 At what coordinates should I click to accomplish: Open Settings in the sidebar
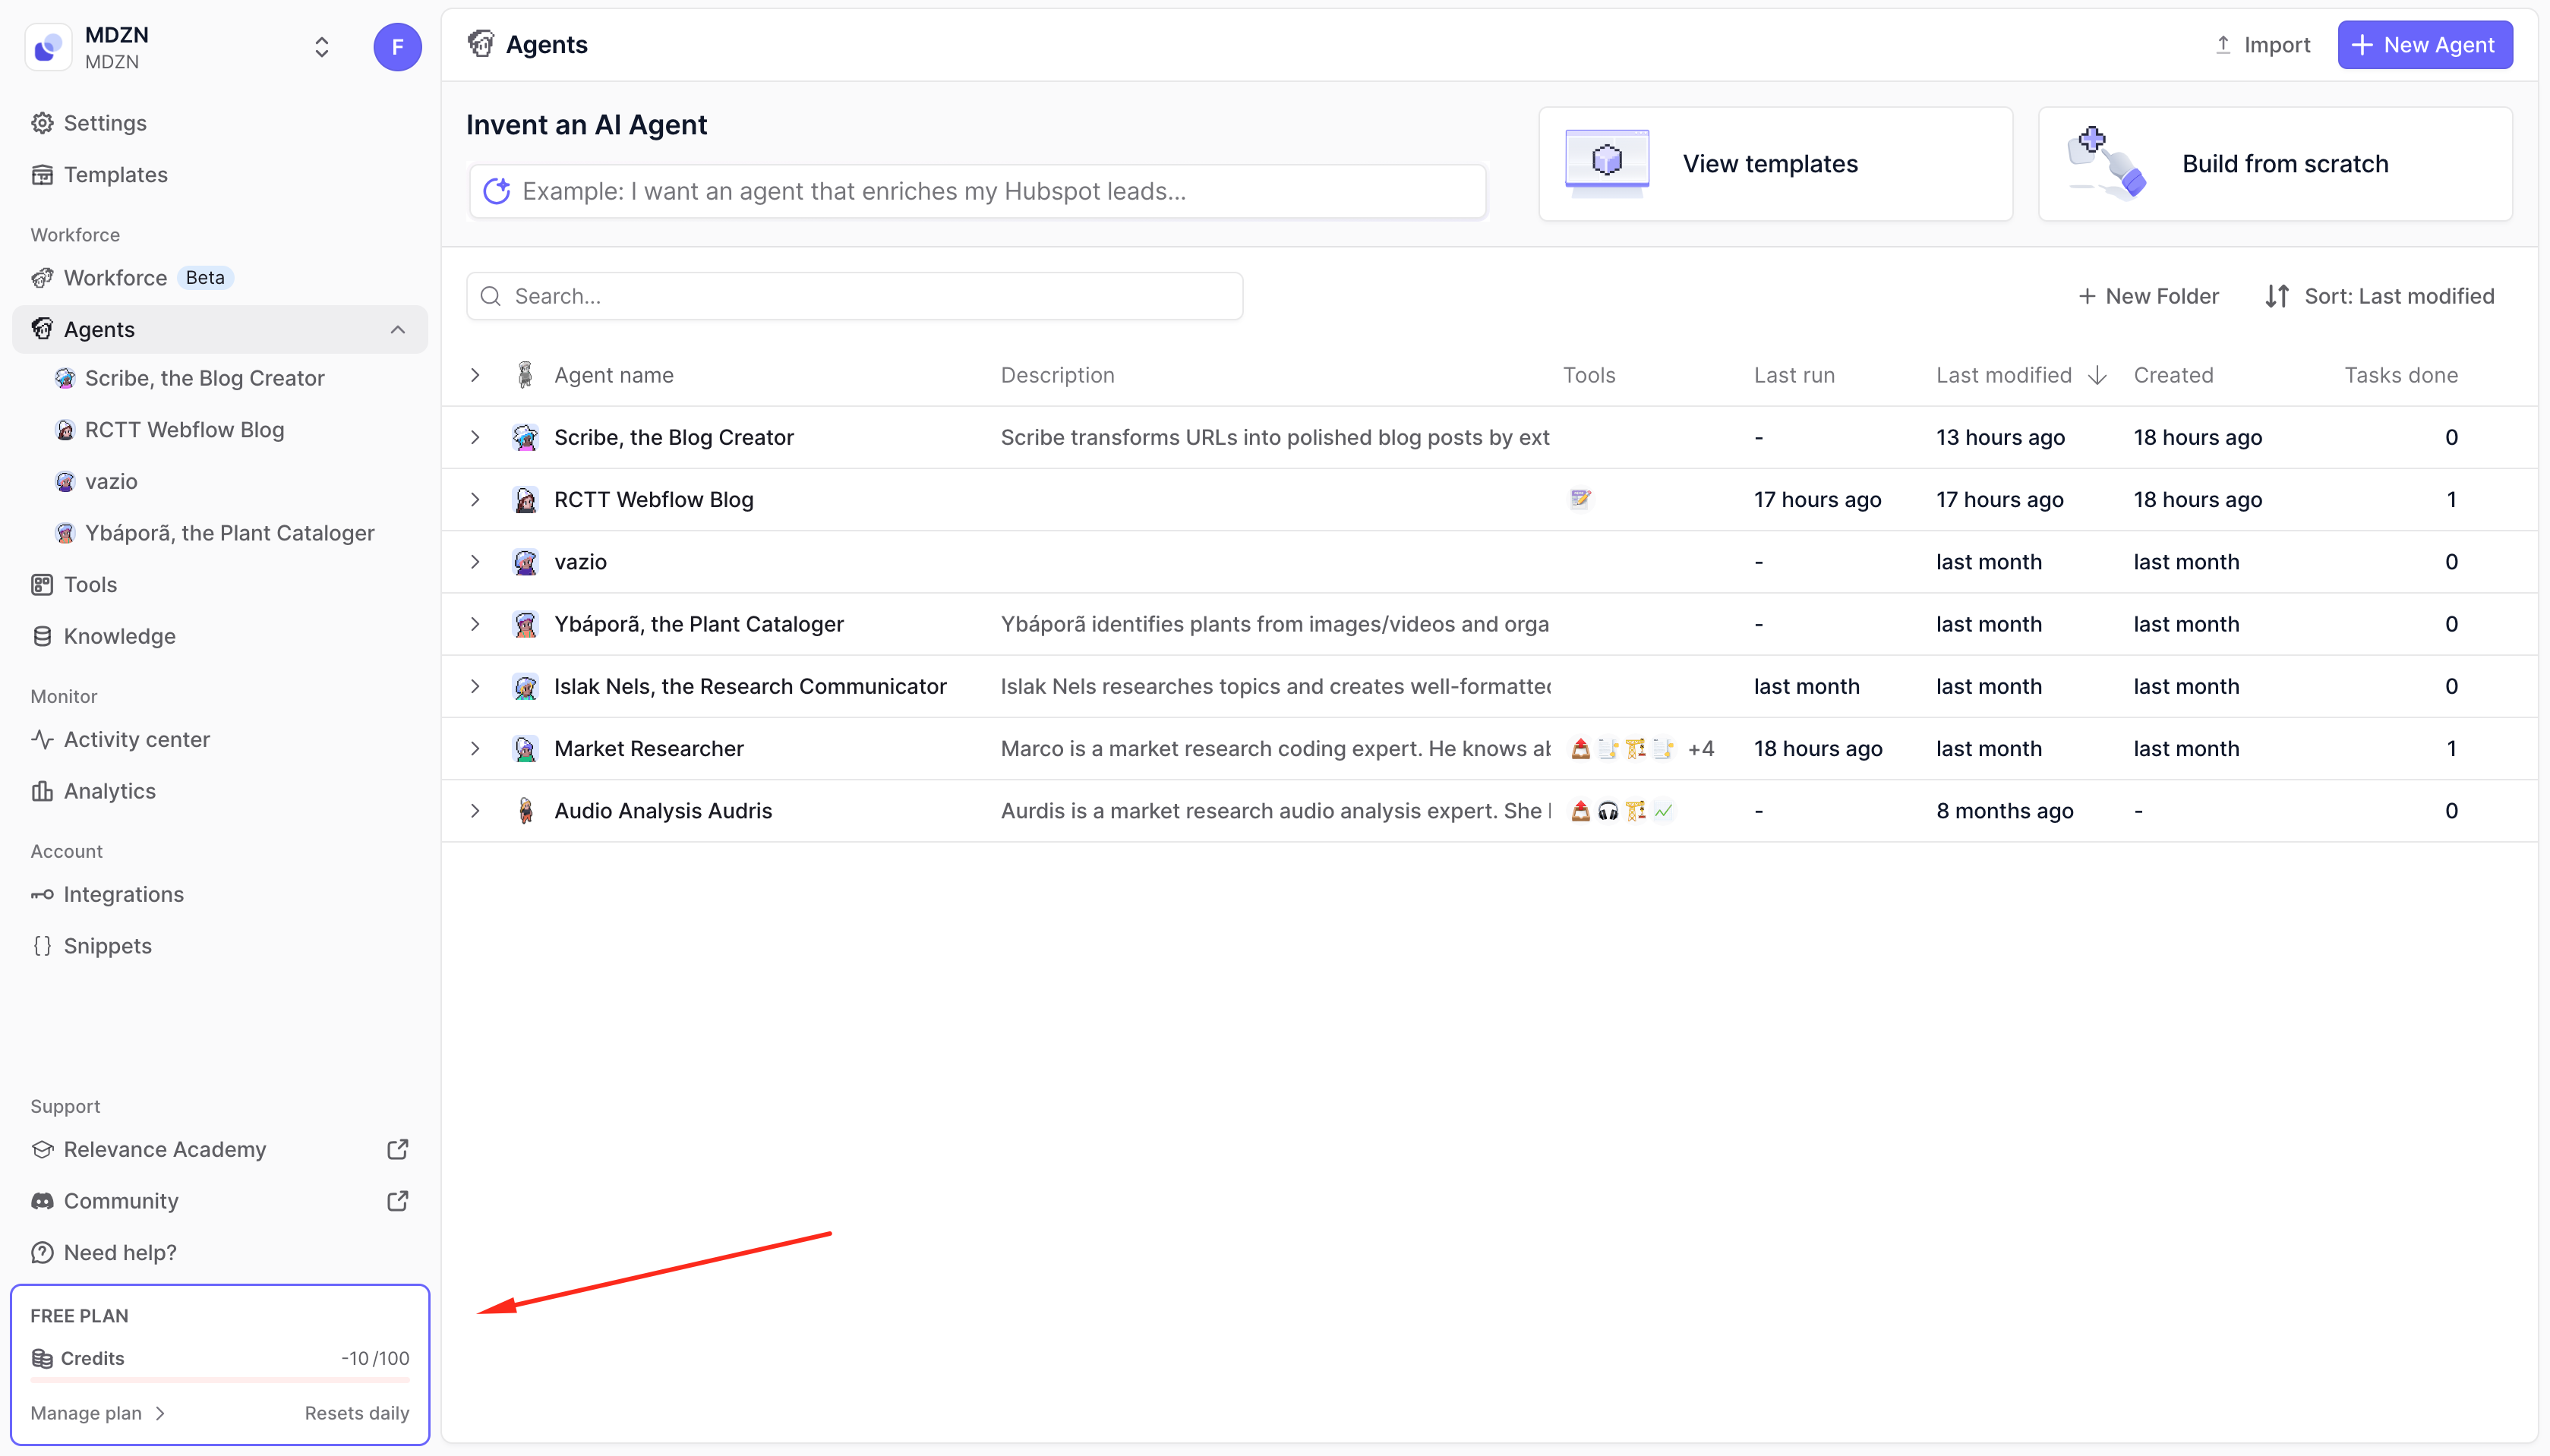219,123
